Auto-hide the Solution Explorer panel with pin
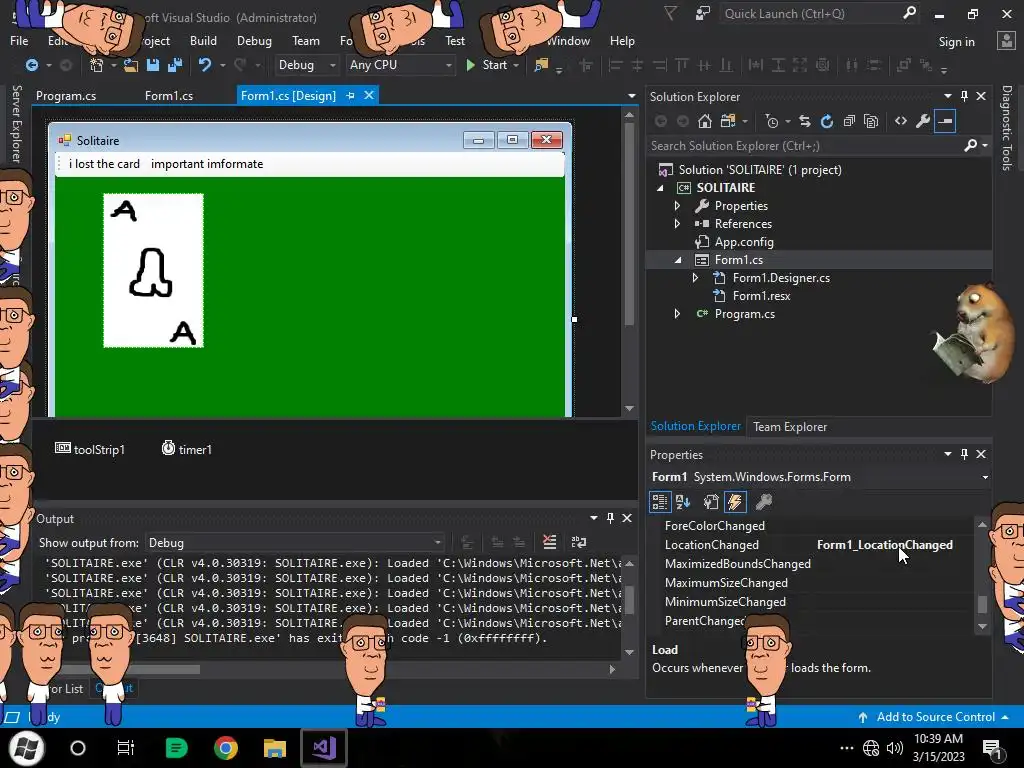 965,96
